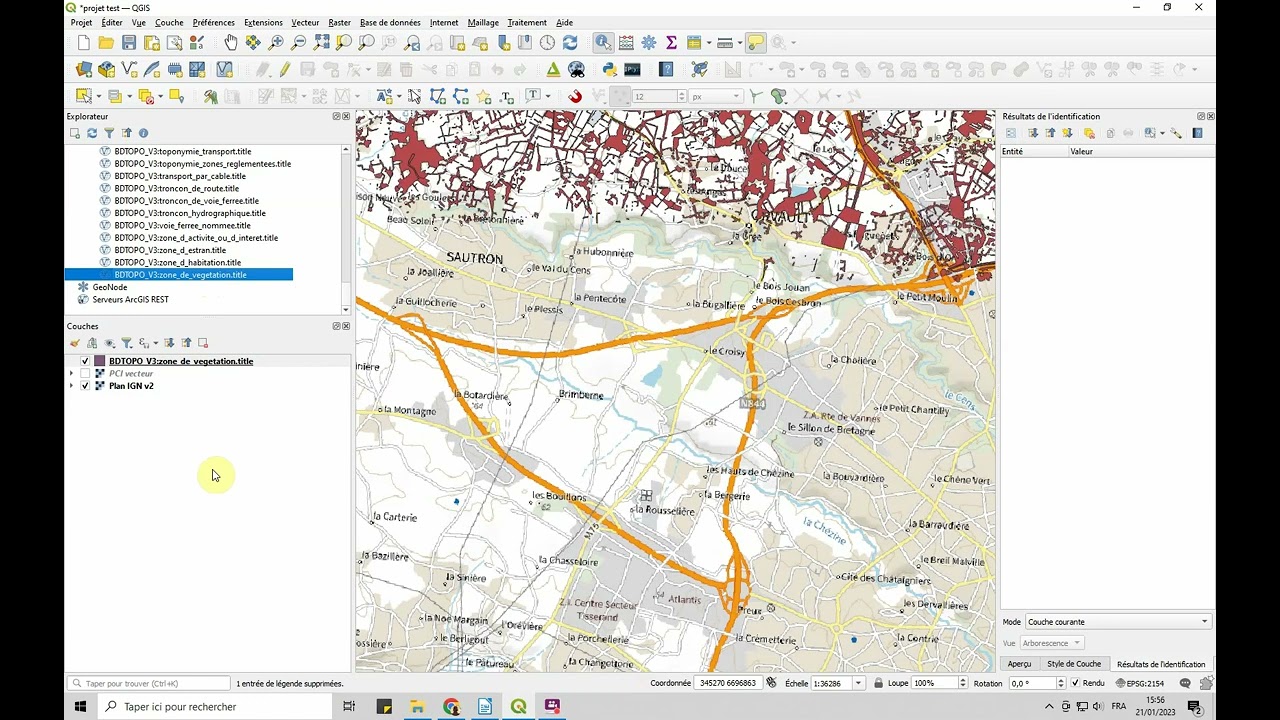Click Taper pour trouver locator field

pyautogui.click(x=149, y=684)
